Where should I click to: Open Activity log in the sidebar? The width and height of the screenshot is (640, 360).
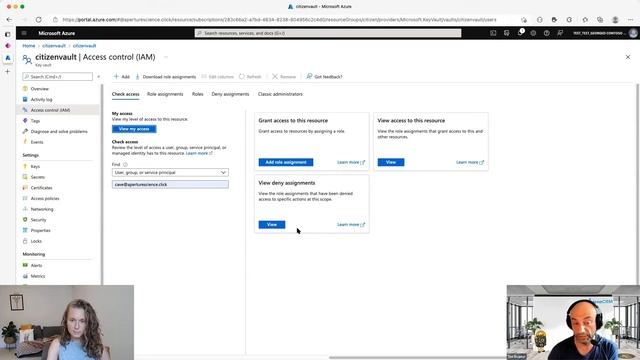[x=41, y=99]
